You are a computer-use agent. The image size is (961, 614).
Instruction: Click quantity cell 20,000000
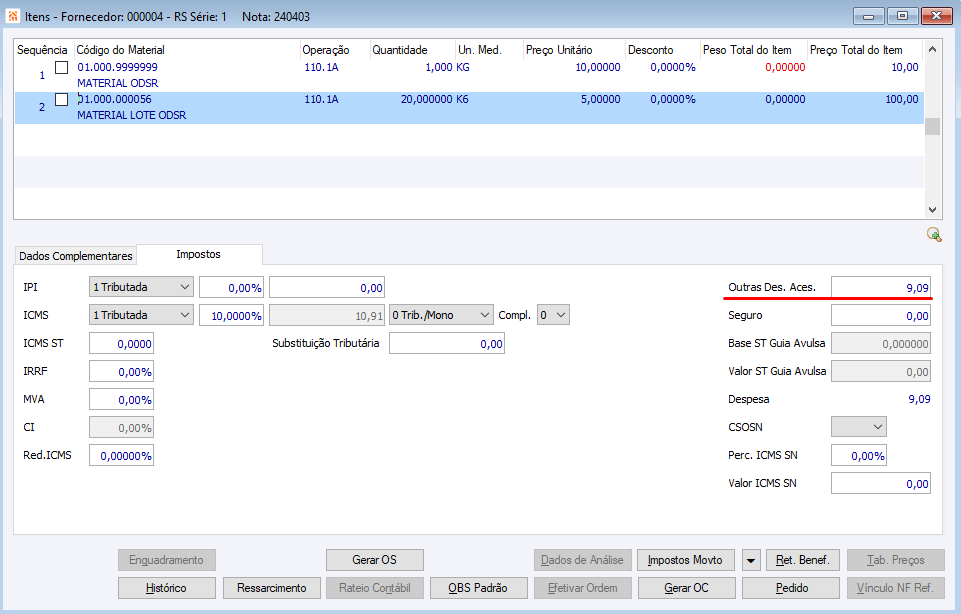(427, 99)
